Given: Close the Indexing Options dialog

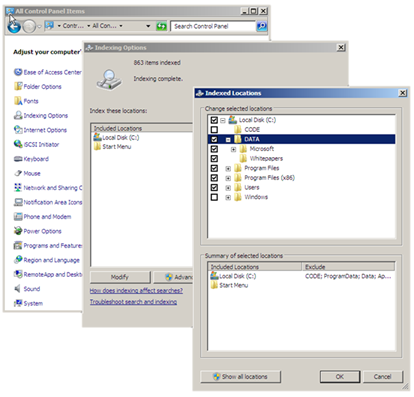Looking at the screenshot, I should (341, 48).
